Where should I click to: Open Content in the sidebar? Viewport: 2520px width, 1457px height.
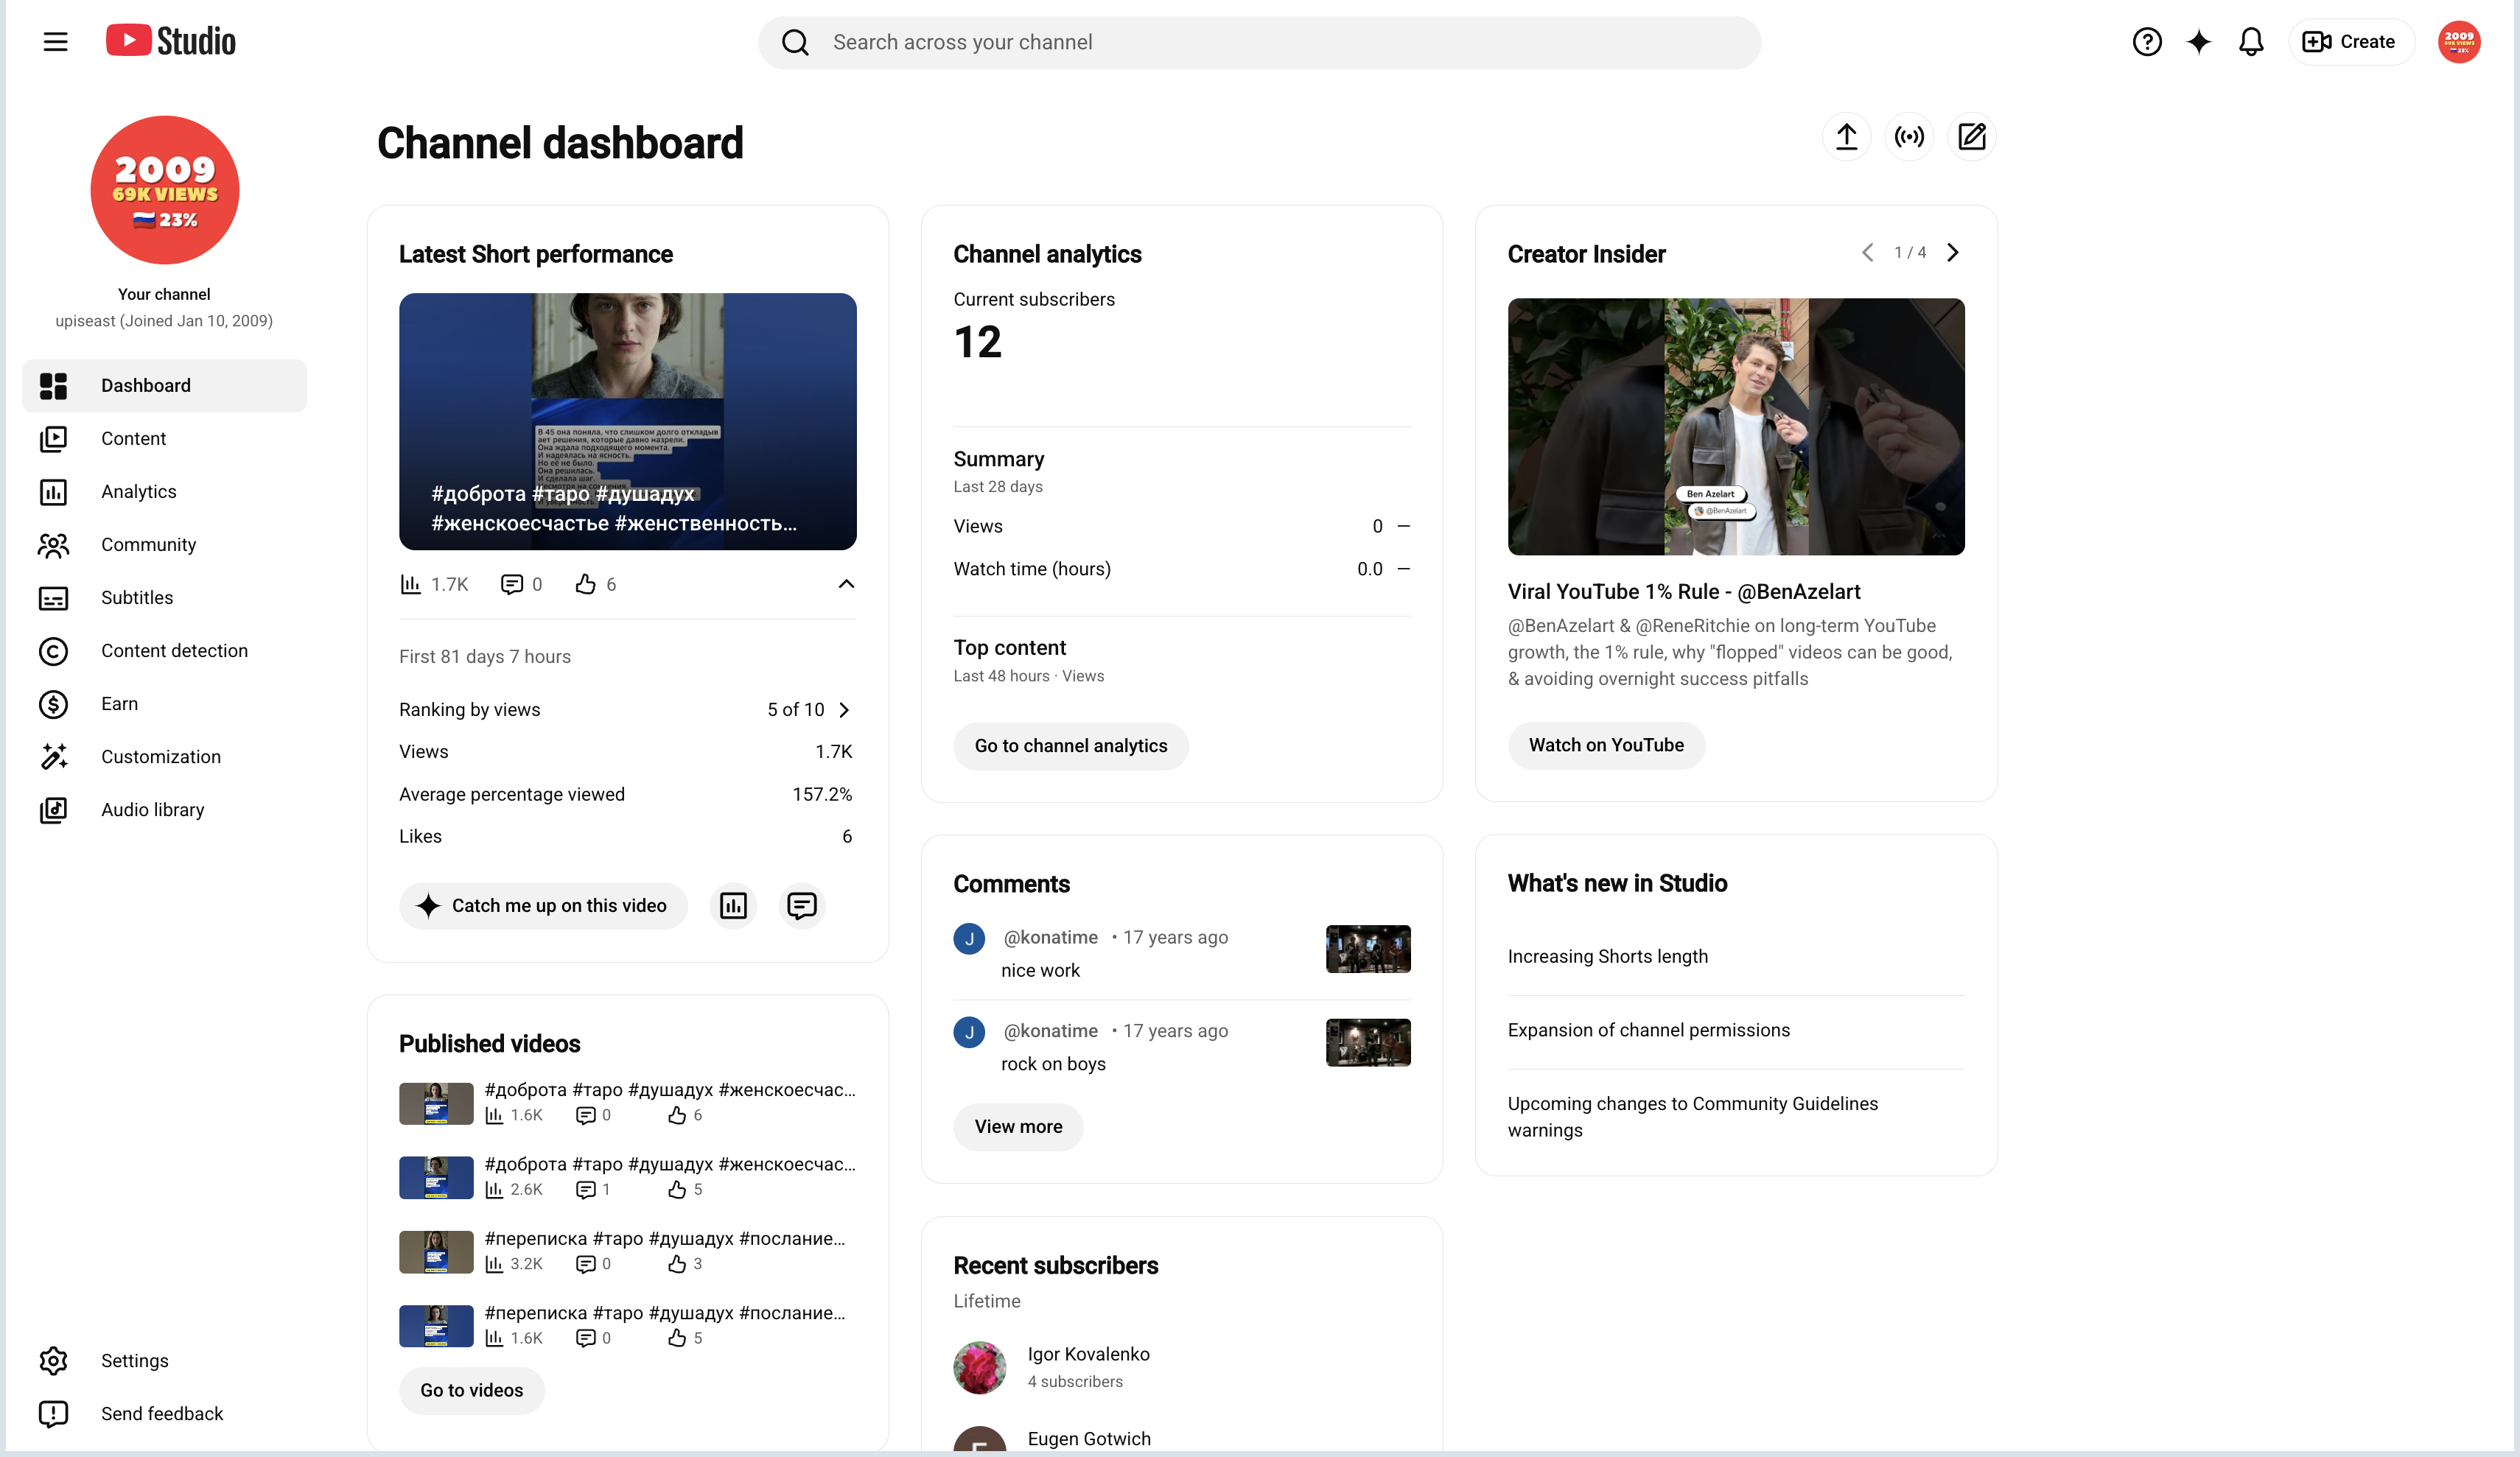pyautogui.click(x=165, y=438)
